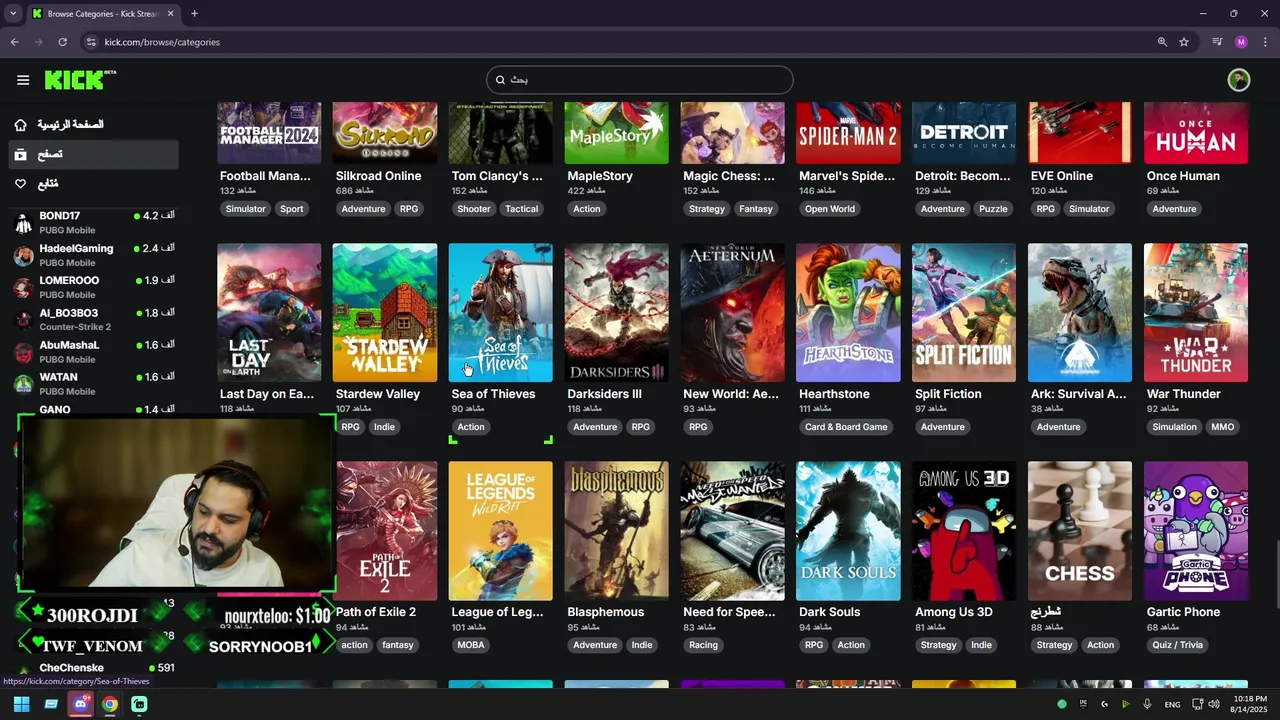Image resolution: width=1280 pixels, height=720 pixels.
Task: Open BOND17 channel in sidebar
Action: point(95,222)
